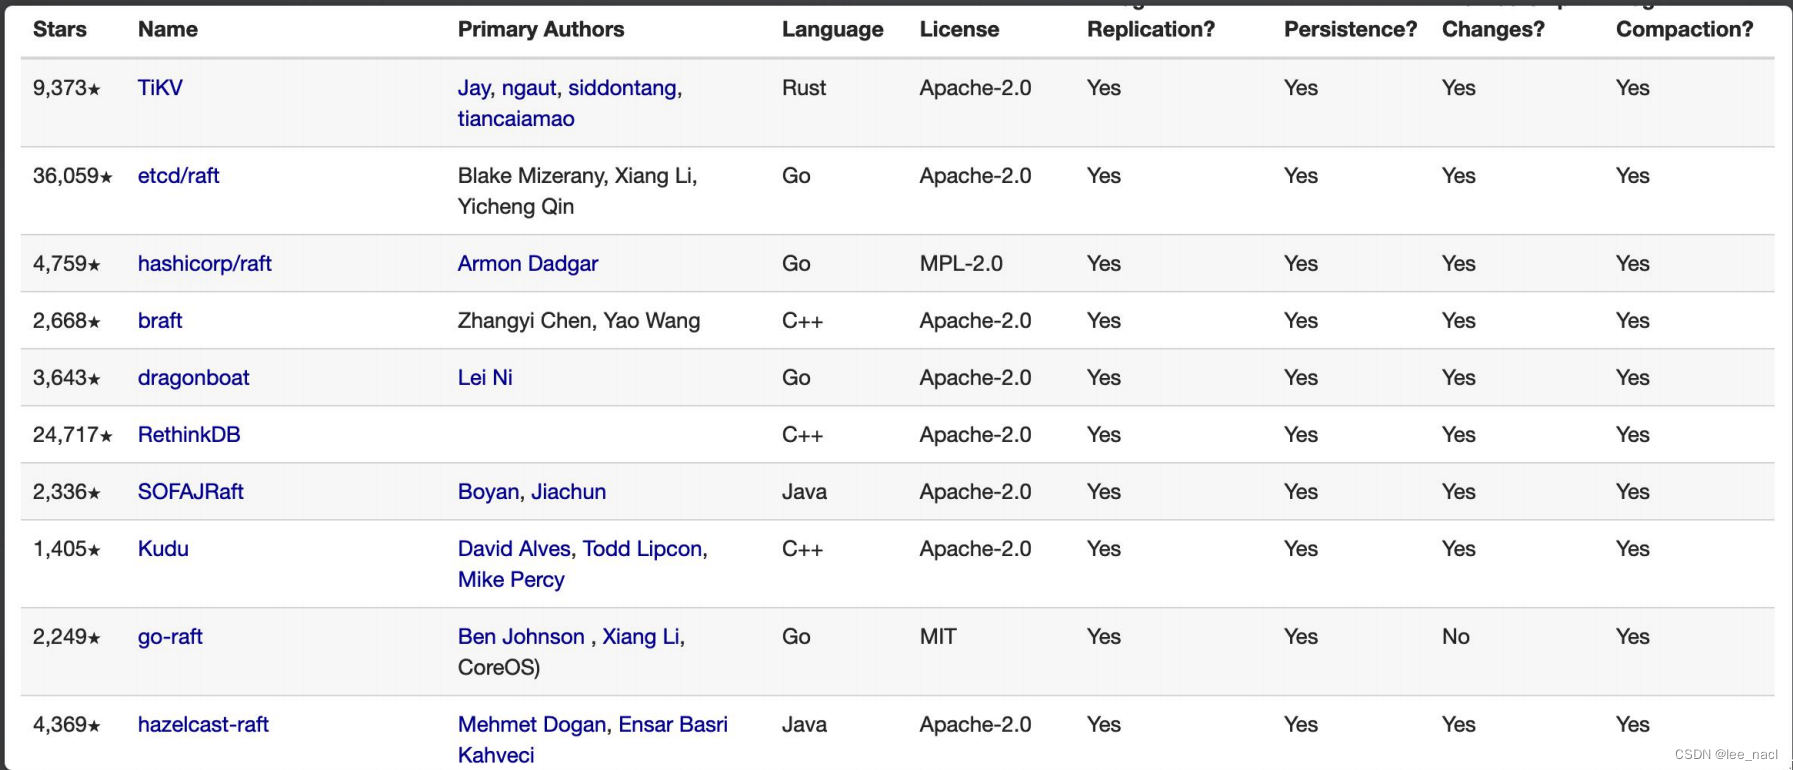Click the Replication? column header
This screenshot has height=770, width=1793.
pos(1151,30)
